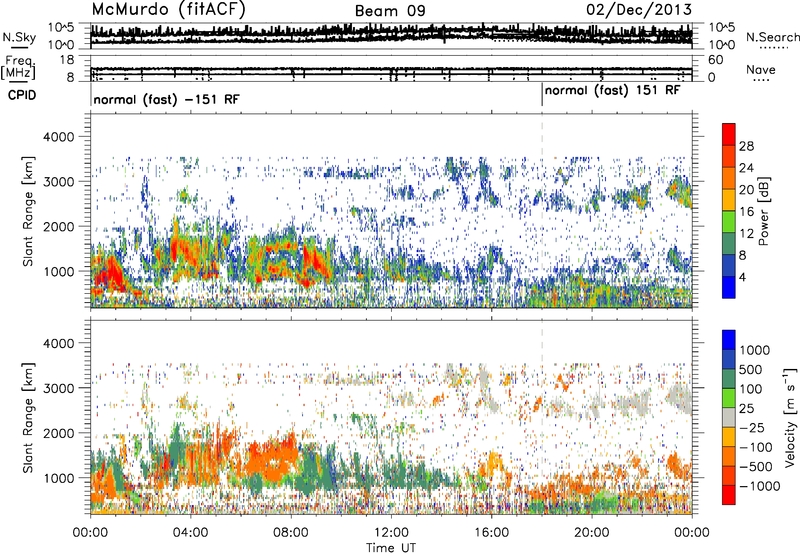This screenshot has height=554, width=800.
Task: Click the '20:00' time tick label
Action: coord(592,533)
